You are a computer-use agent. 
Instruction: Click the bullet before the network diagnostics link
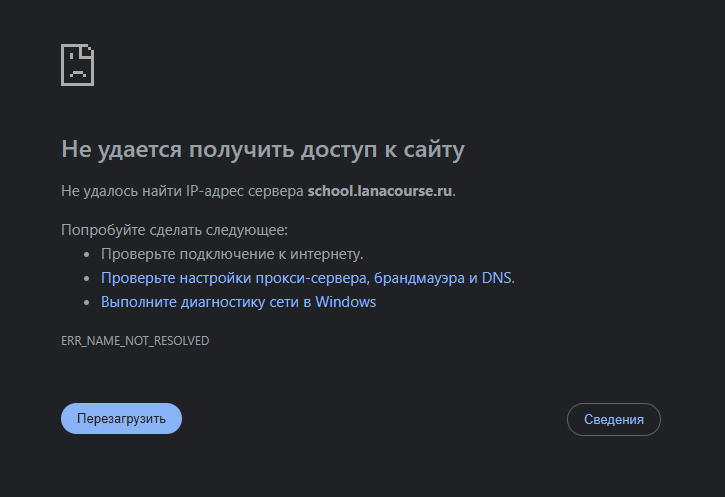[87, 303]
